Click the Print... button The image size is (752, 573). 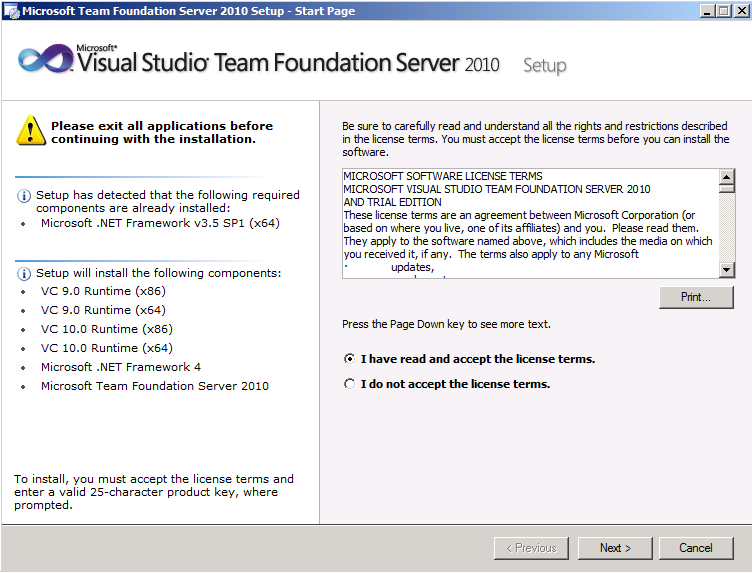[696, 297]
